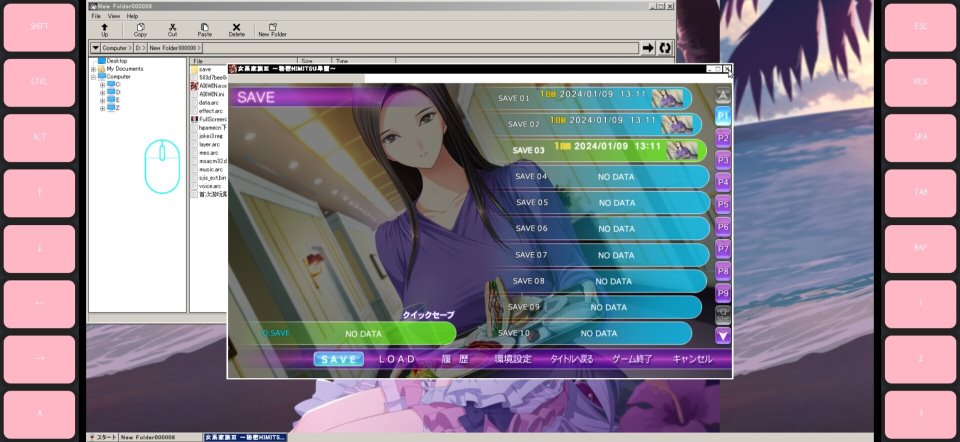Click the Copy toolbar icon
The width and height of the screenshot is (960, 442).
(x=140, y=30)
